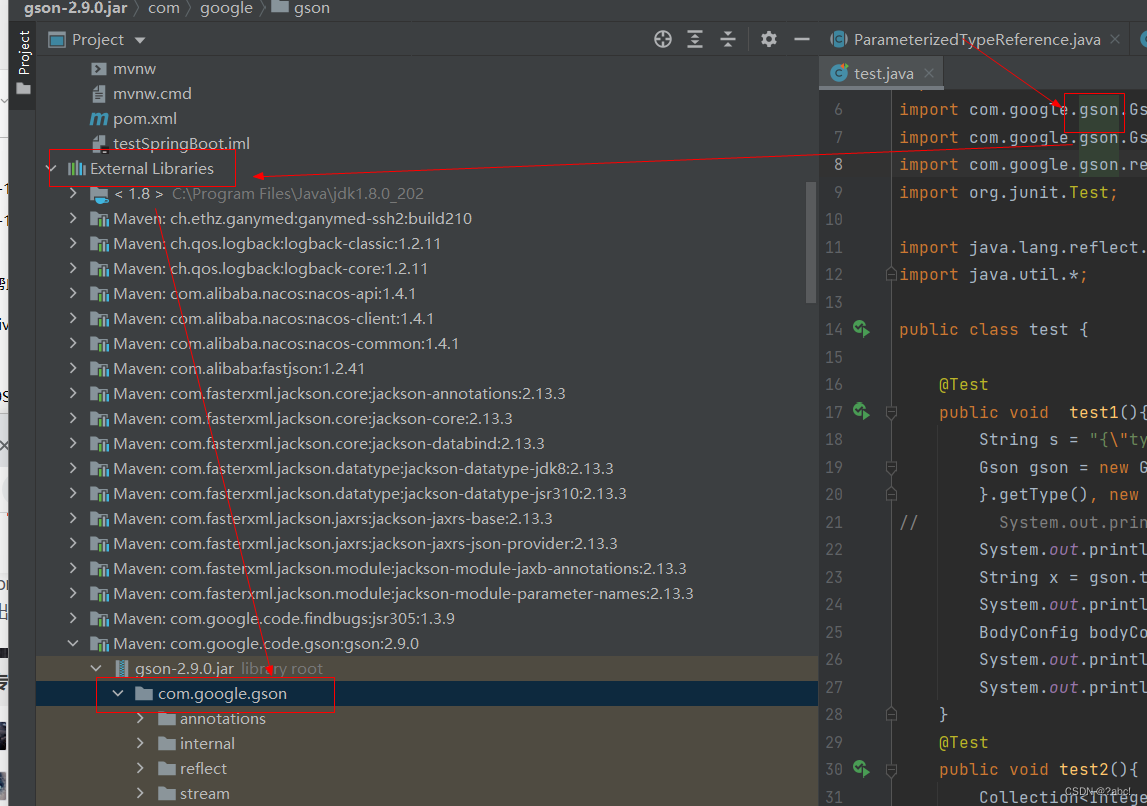Toggle fold marker on java.util import line
Image resolution: width=1147 pixels, height=806 pixels.
tap(891, 275)
